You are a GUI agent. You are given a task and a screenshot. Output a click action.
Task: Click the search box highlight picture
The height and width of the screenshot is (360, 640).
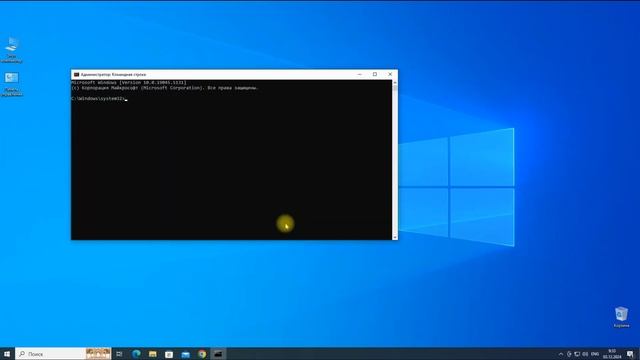coord(98,354)
